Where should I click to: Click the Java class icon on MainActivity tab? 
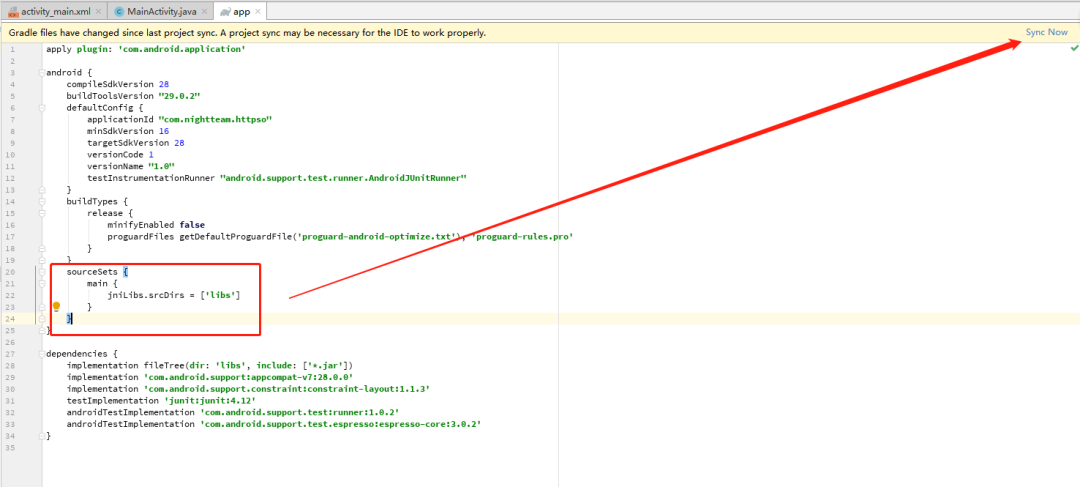(119, 12)
